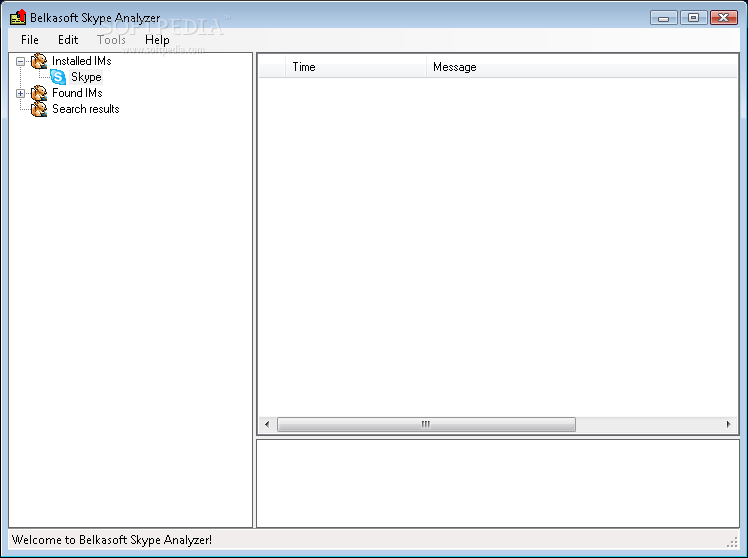The height and width of the screenshot is (558, 748).
Task: Click the horizontal scrollbar thumb
Action: (x=426, y=424)
